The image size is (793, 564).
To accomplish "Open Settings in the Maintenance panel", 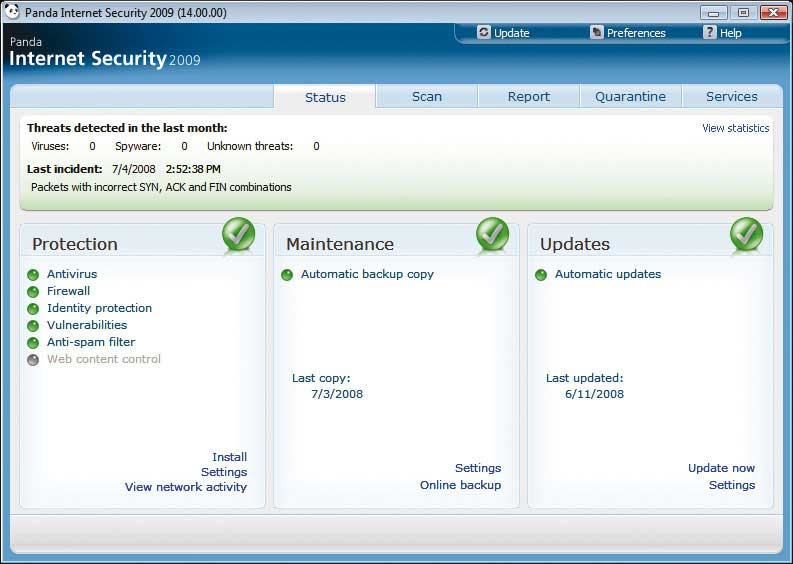I will click(x=478, y=468).
